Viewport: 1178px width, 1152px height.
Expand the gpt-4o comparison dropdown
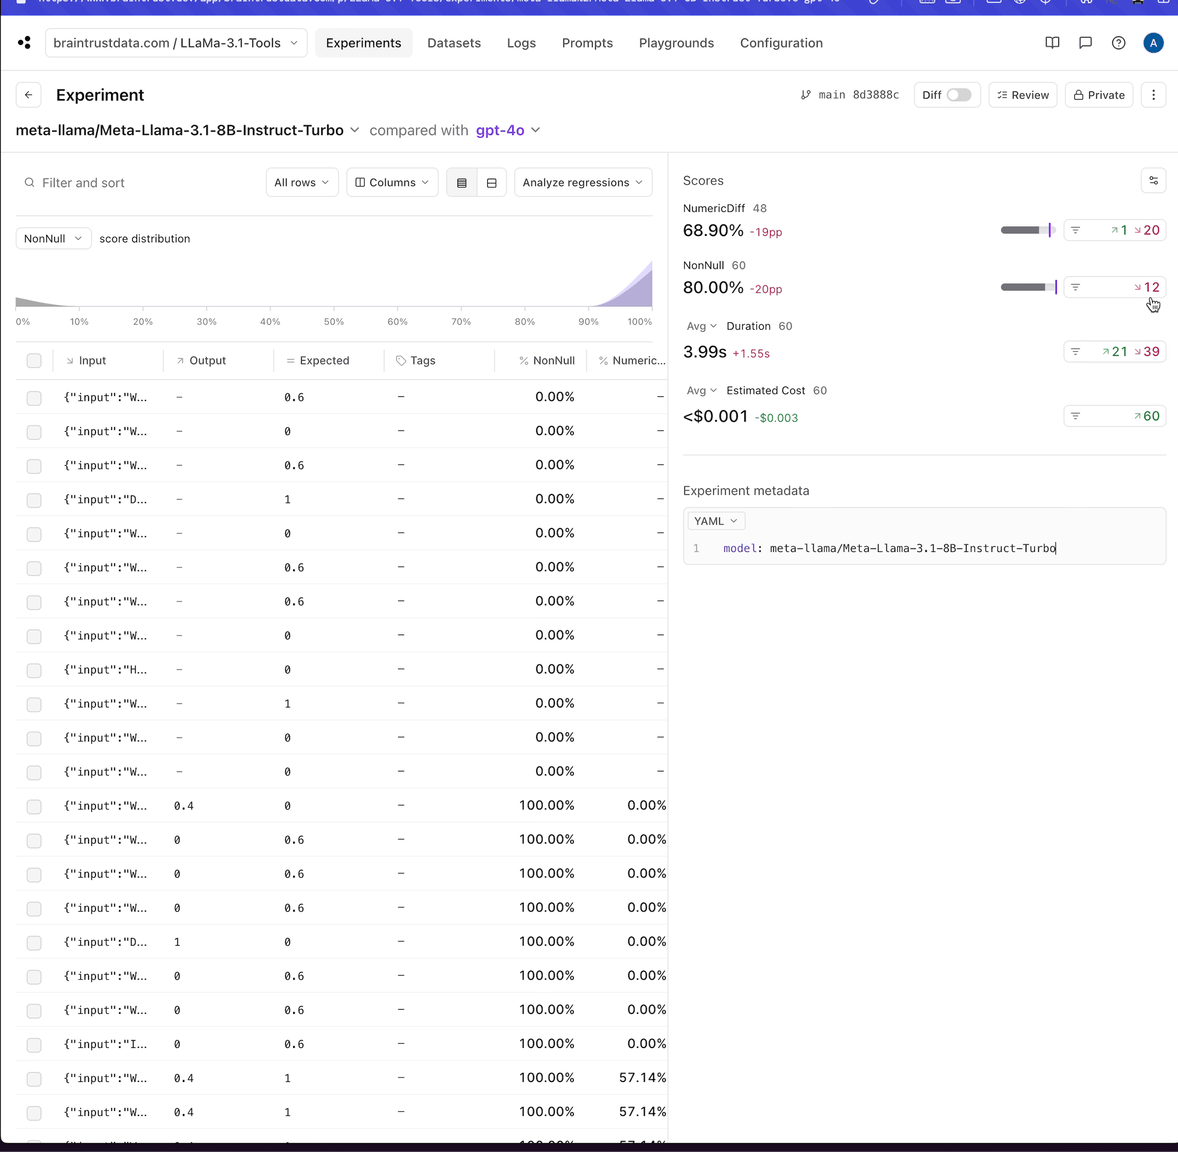click(x=508, y=131)
